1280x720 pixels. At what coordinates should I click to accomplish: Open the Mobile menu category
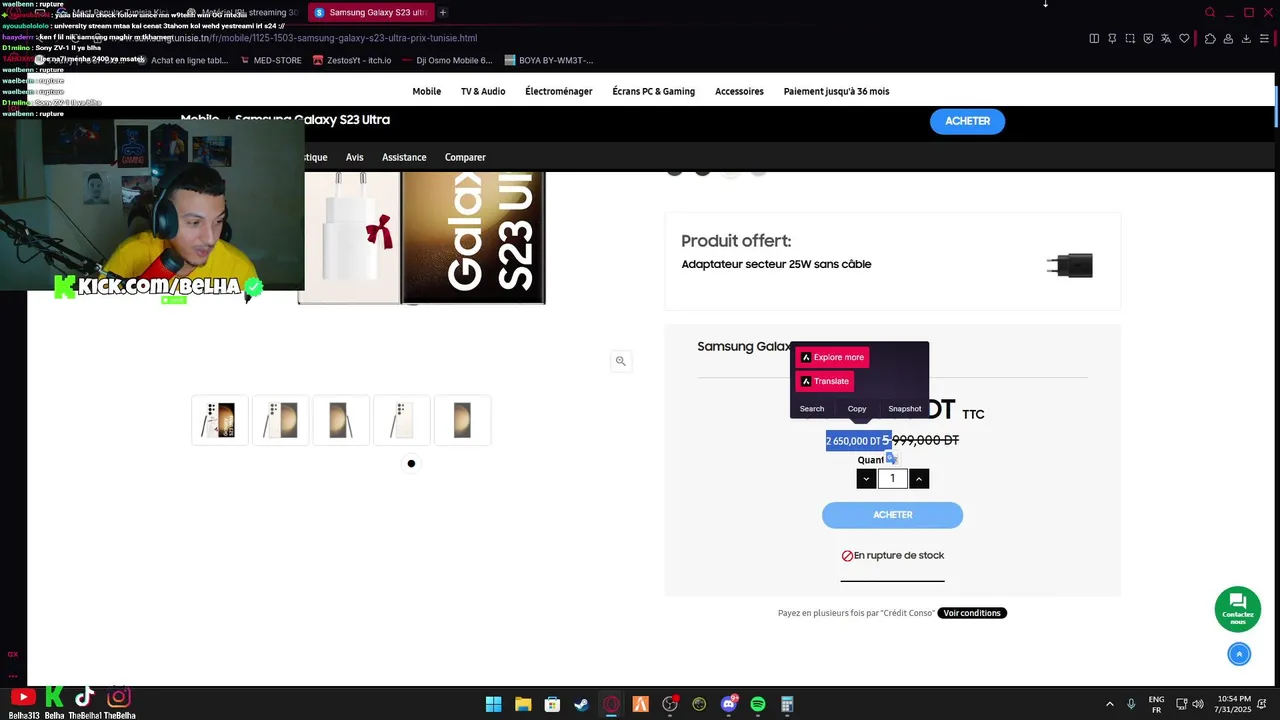(426, 91)
